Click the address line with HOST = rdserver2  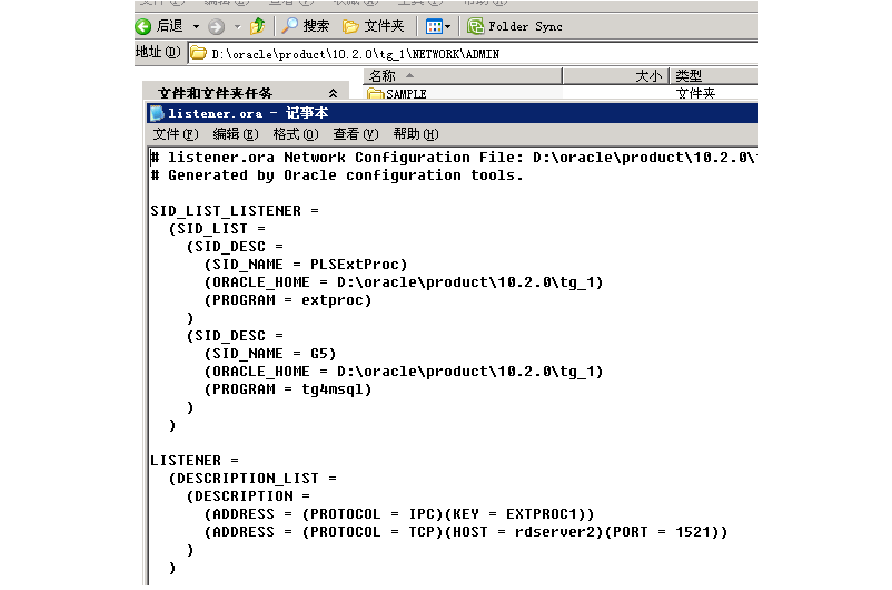tap(466, 532)
